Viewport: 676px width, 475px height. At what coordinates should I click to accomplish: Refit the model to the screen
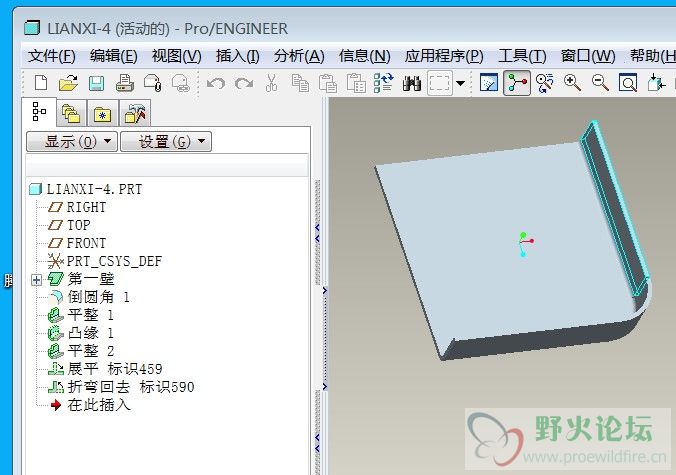628,83
